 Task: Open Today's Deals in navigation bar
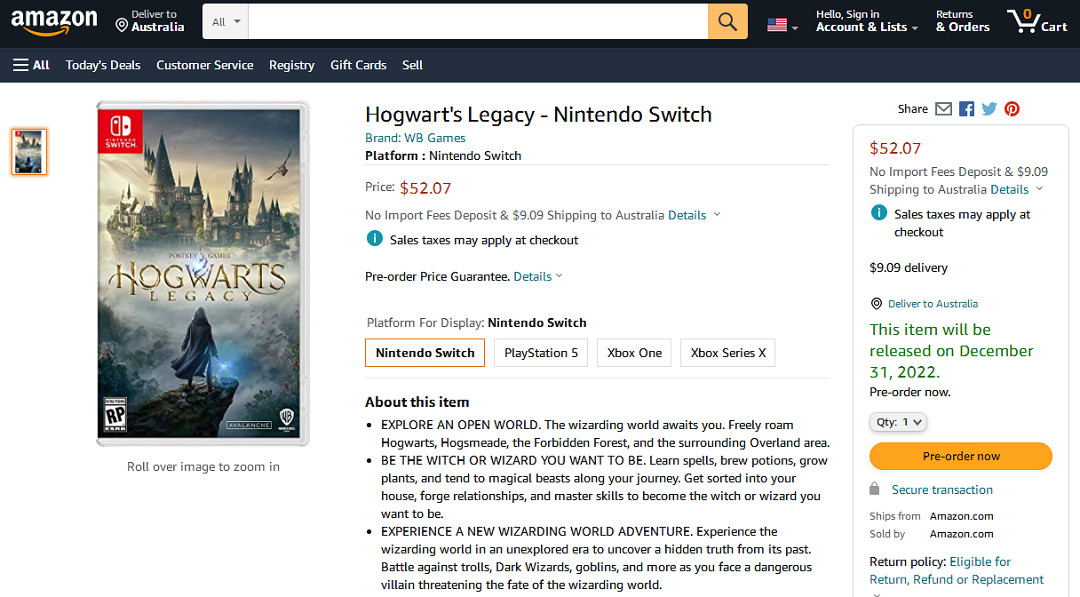[103, 65]
